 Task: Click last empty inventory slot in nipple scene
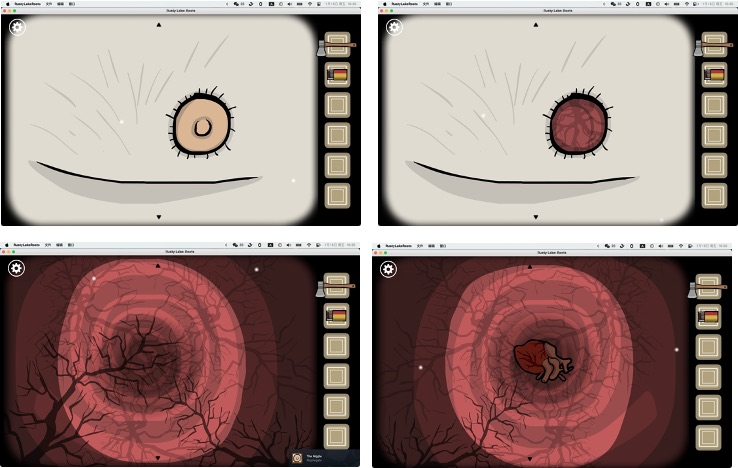pyautogui.click(x=337, y=195)
